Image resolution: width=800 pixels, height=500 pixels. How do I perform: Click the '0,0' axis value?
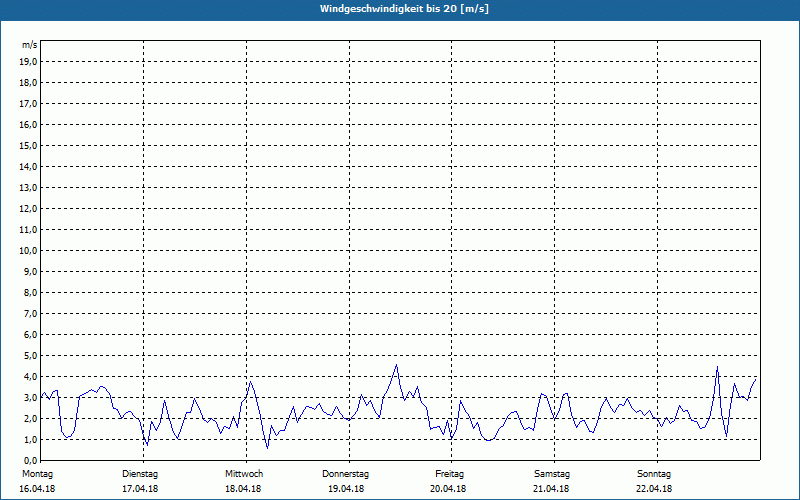[30, 460]
